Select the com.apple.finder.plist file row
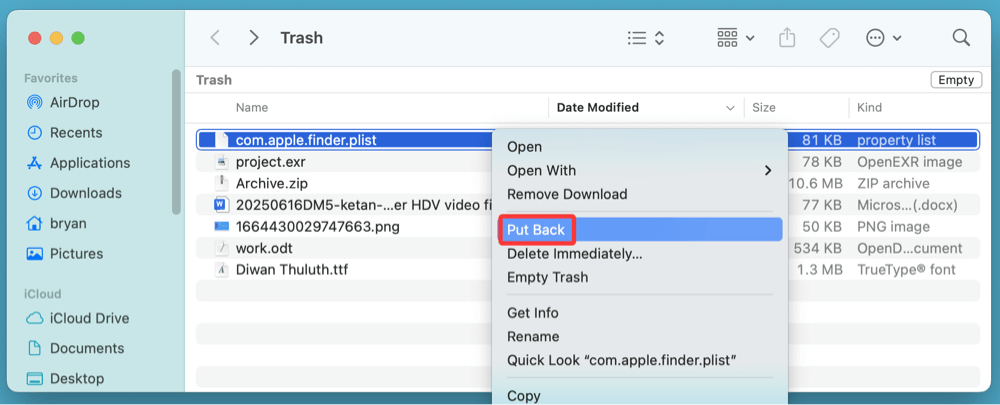The width and height of the screenshot is (1000, 405). (587, 140)
